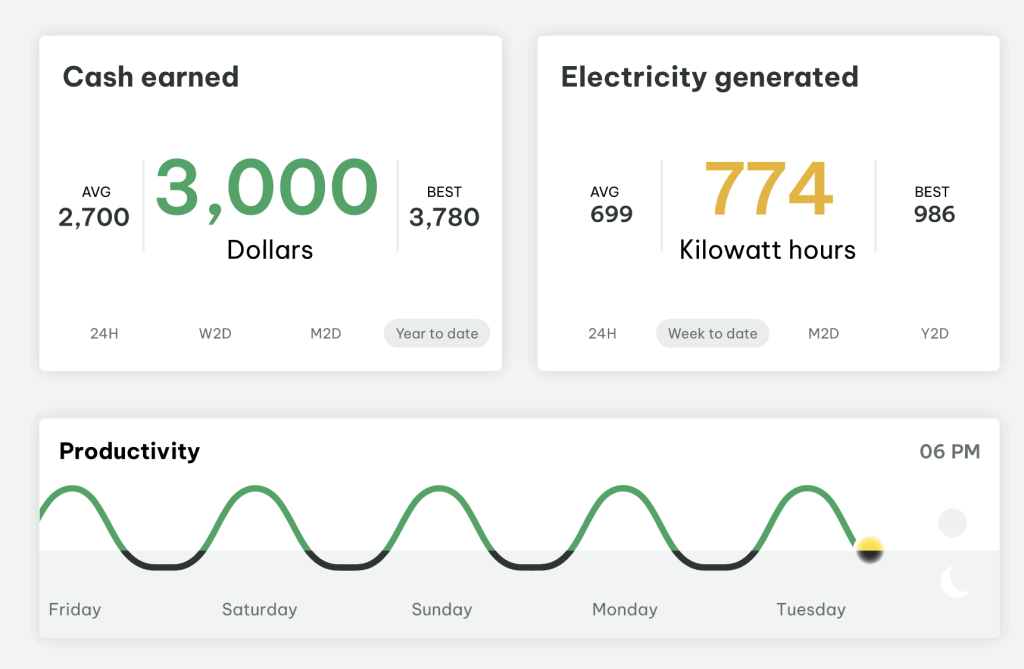Click the selected Year to date pill
Image resolution: width=1024 pixels, height=669 pixels.
click(436, 333)
